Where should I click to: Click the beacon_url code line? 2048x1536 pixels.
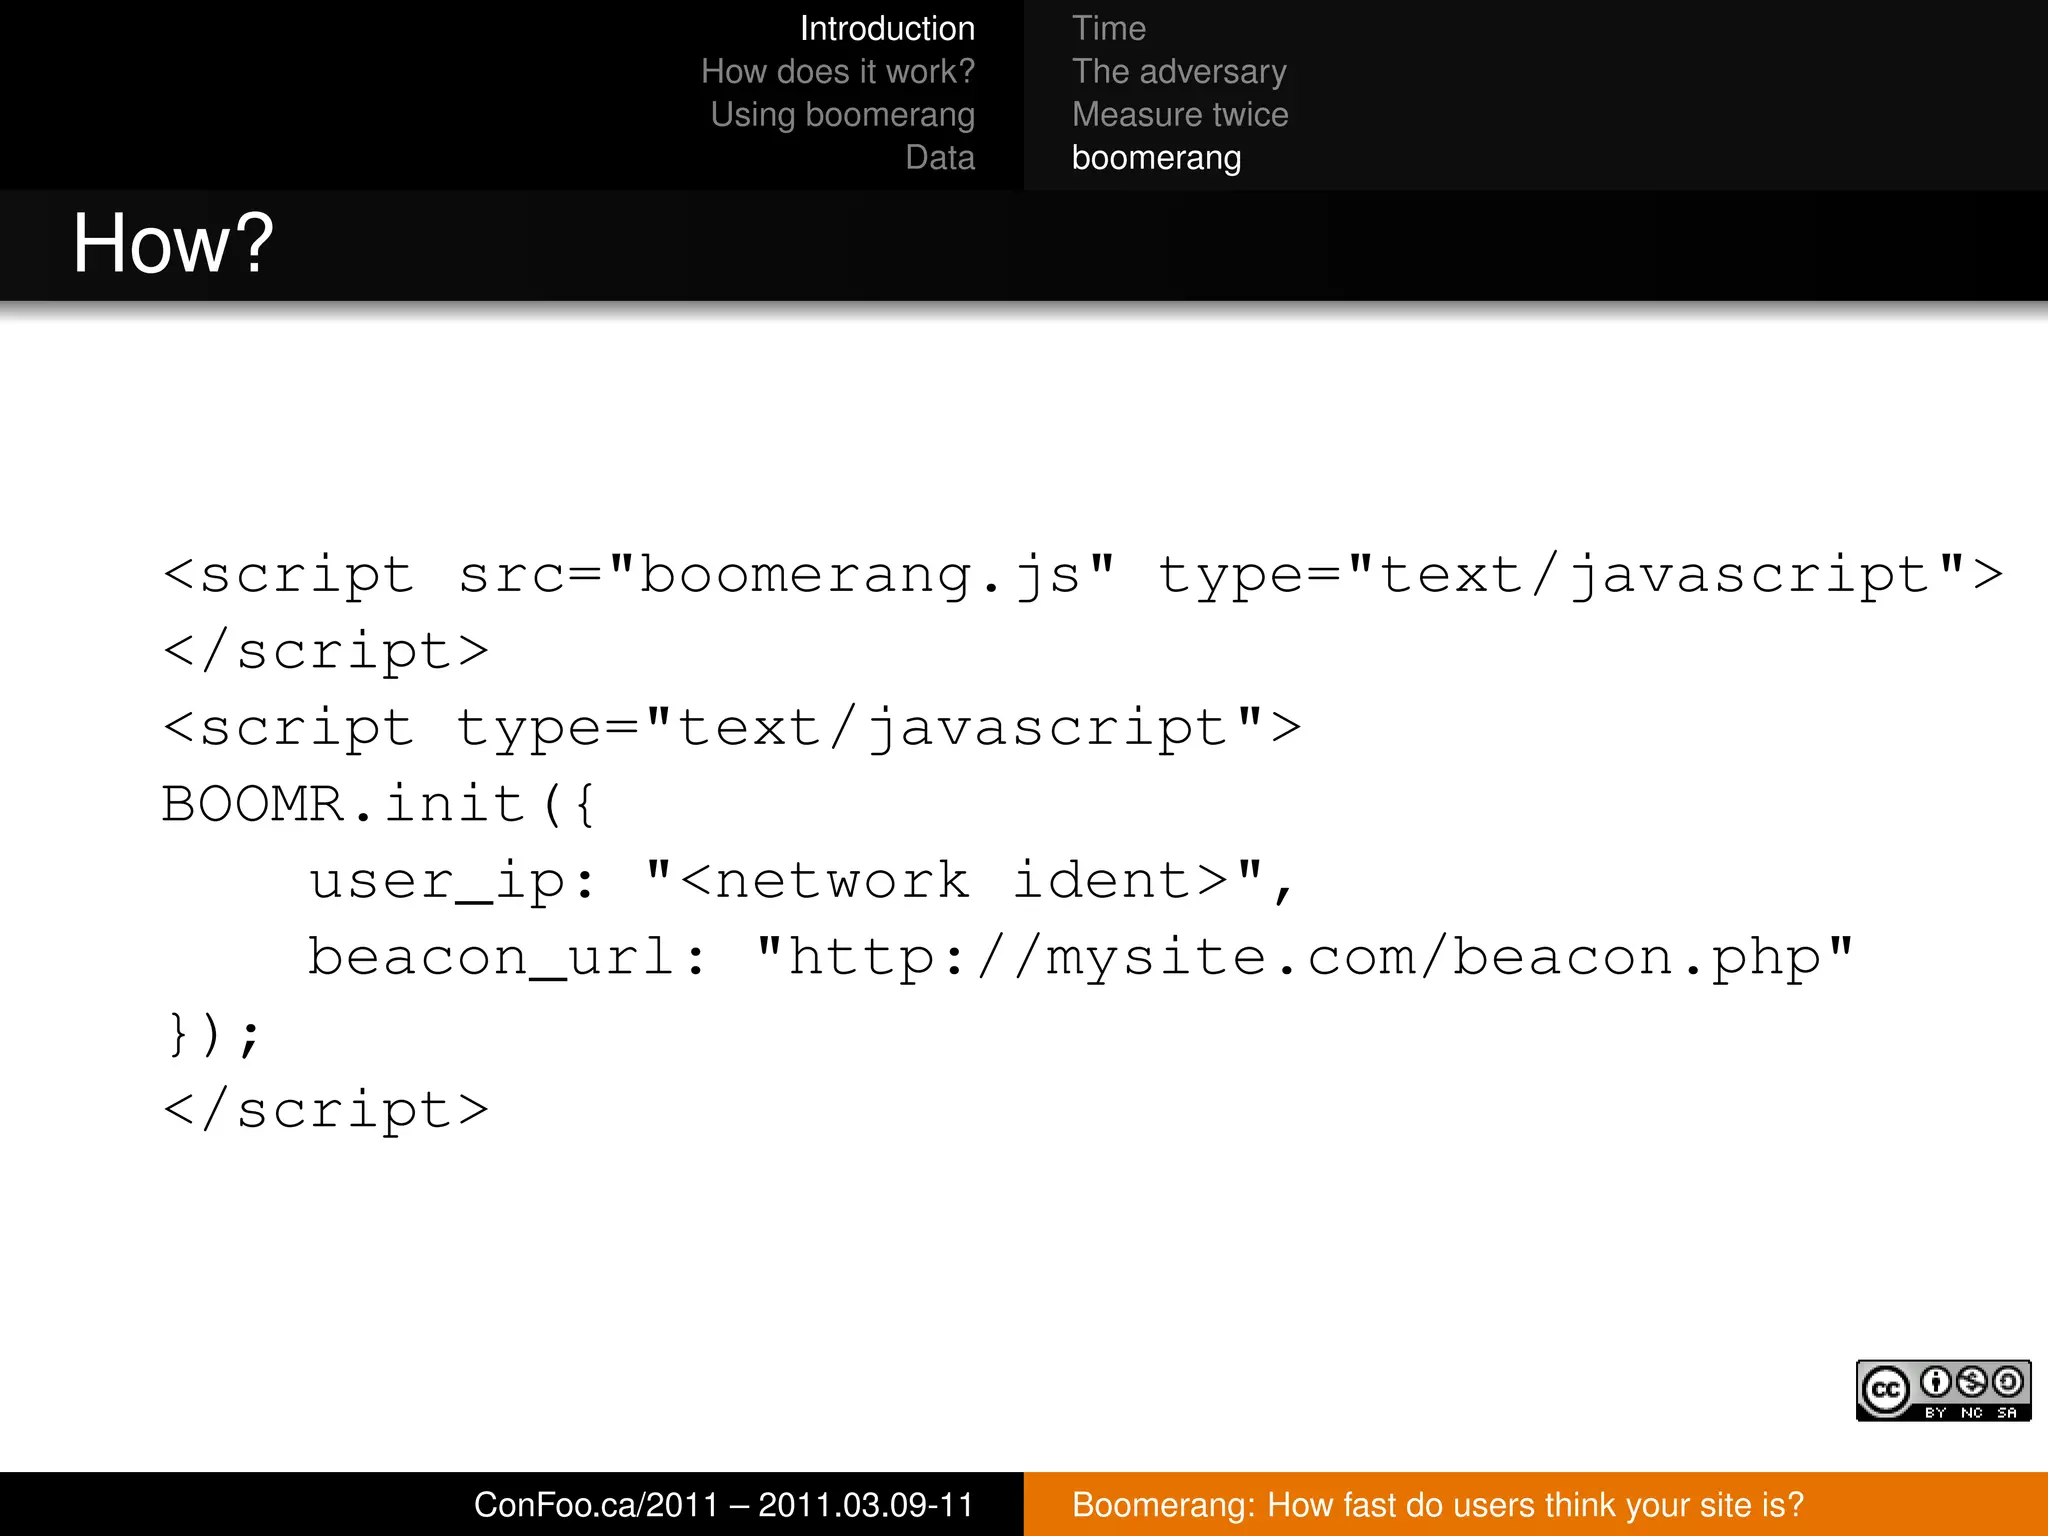click(1080, 959)
